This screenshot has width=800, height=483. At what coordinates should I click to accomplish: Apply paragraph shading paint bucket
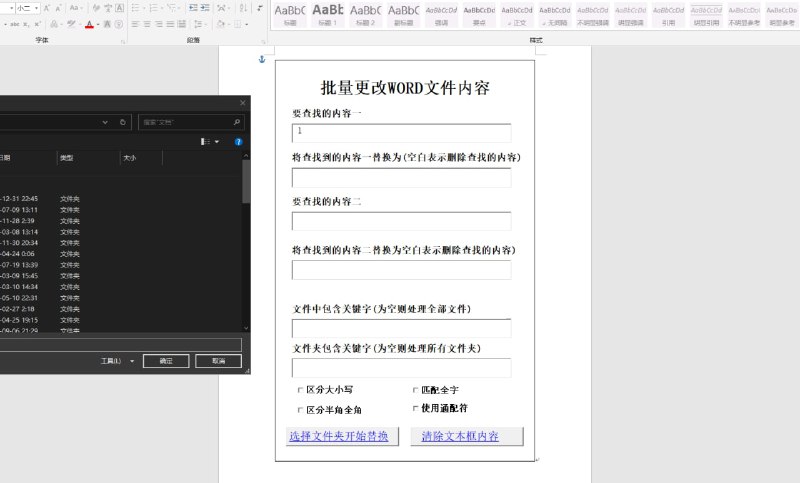(220, 24)
